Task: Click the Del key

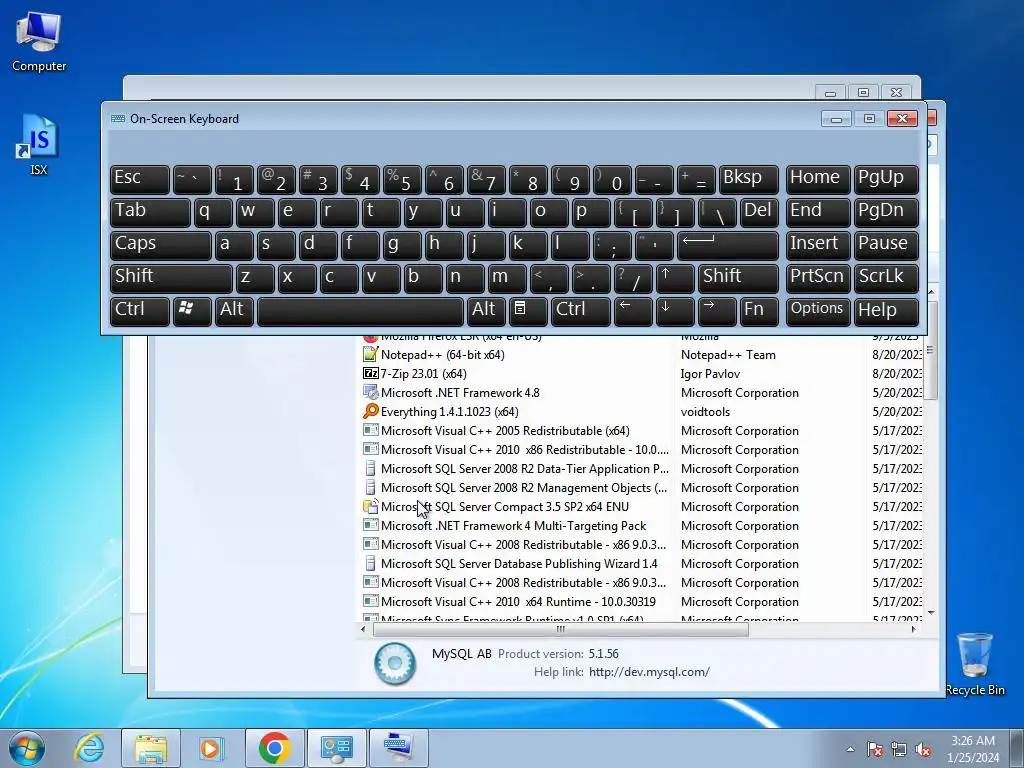Action: tap(759, 212)
